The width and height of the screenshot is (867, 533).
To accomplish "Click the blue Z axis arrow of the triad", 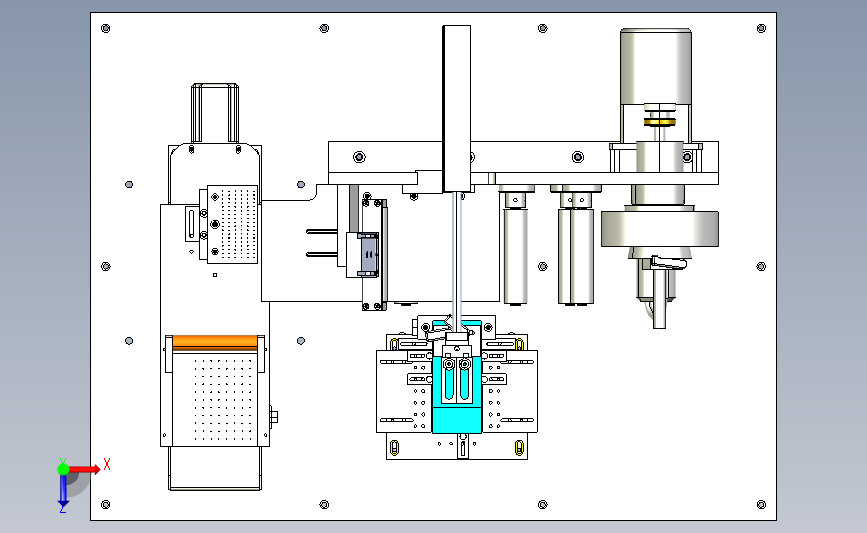I will point(63,491).
